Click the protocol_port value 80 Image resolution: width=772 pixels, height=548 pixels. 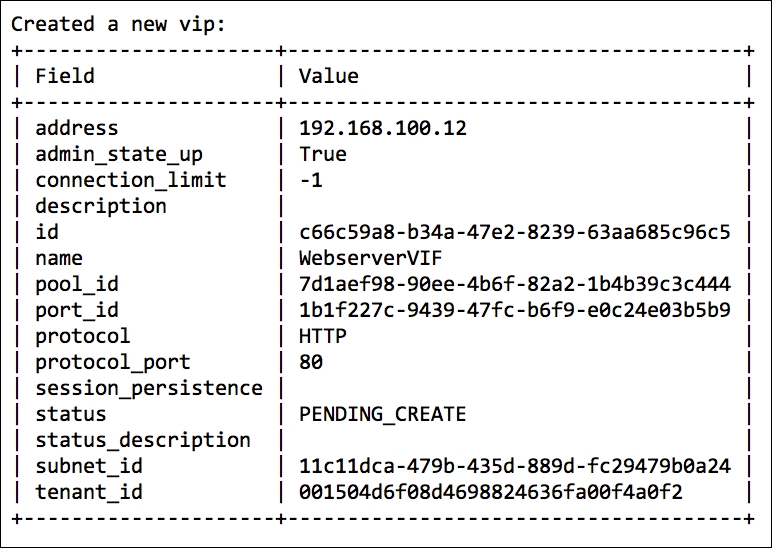pyautogui.click(x=310, y=362)
